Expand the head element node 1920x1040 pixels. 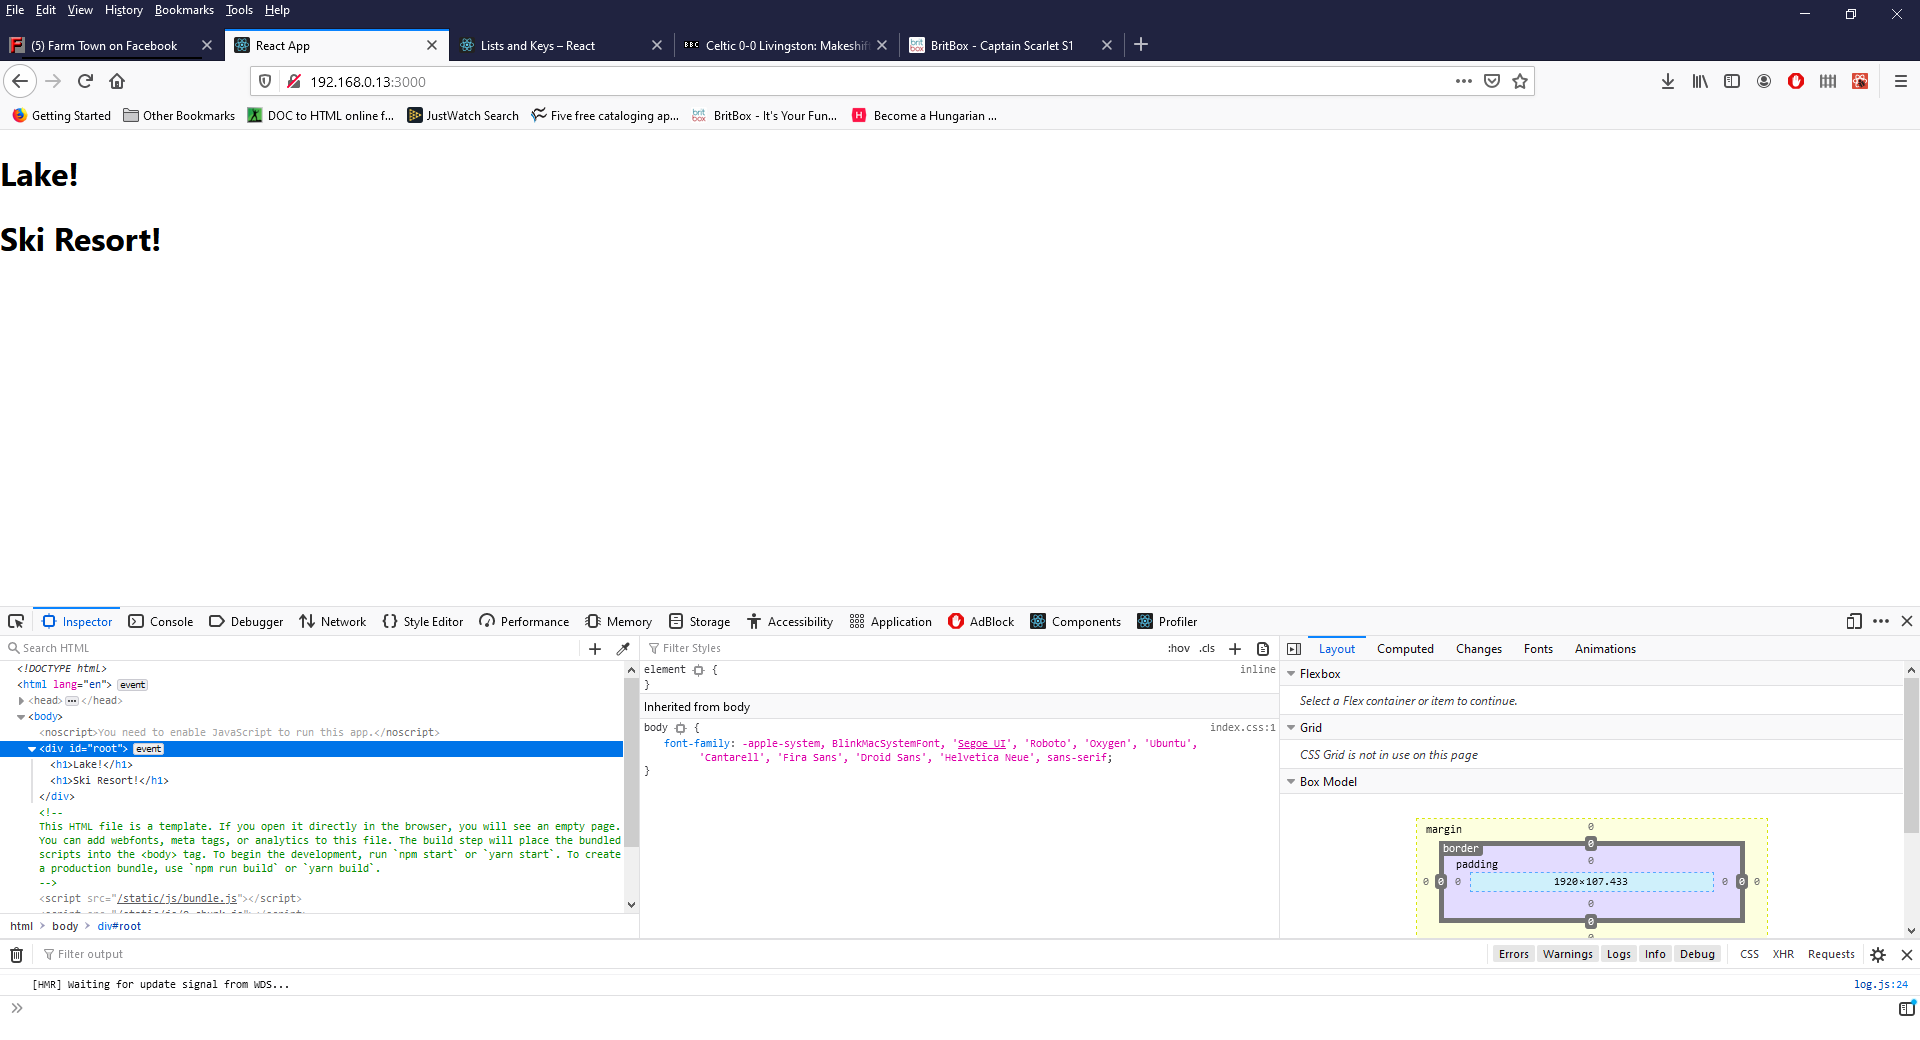point(21,700)
